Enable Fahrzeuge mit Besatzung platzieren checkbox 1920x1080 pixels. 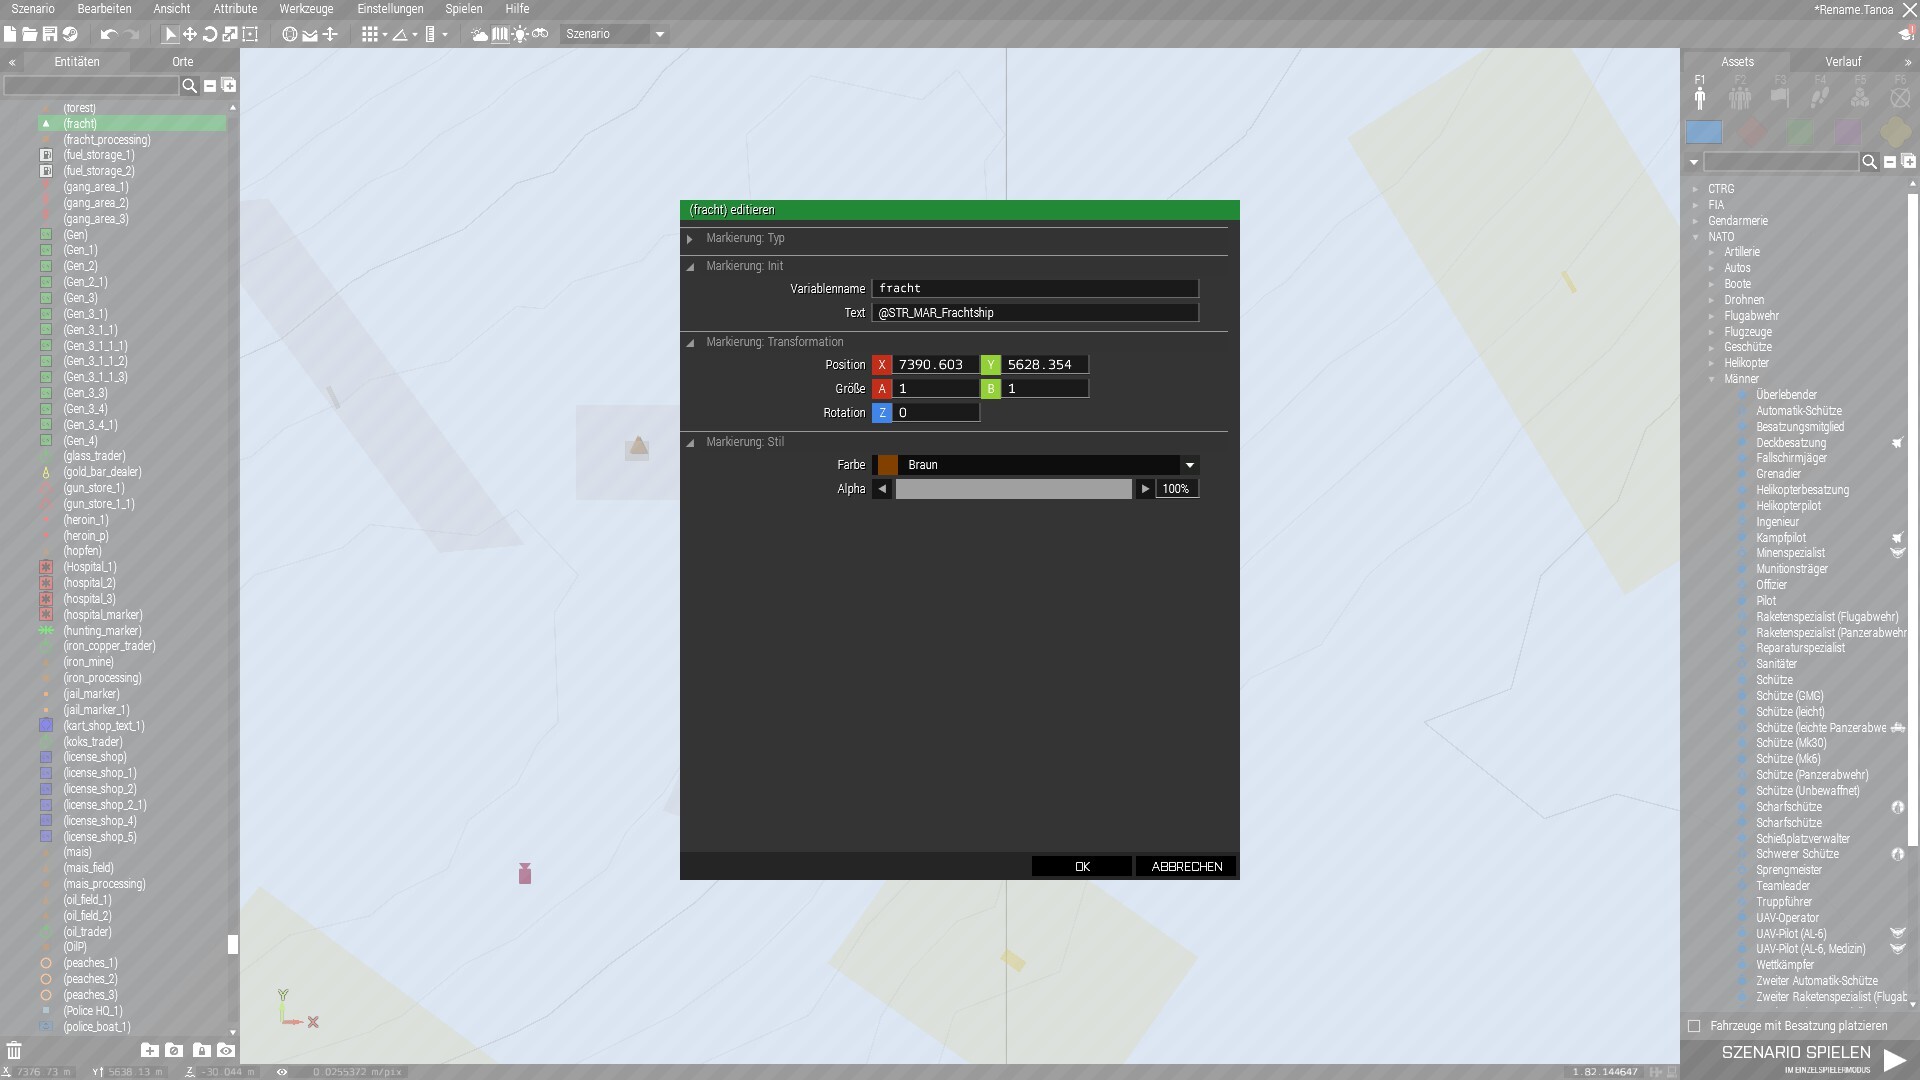coord(1694,1026)
